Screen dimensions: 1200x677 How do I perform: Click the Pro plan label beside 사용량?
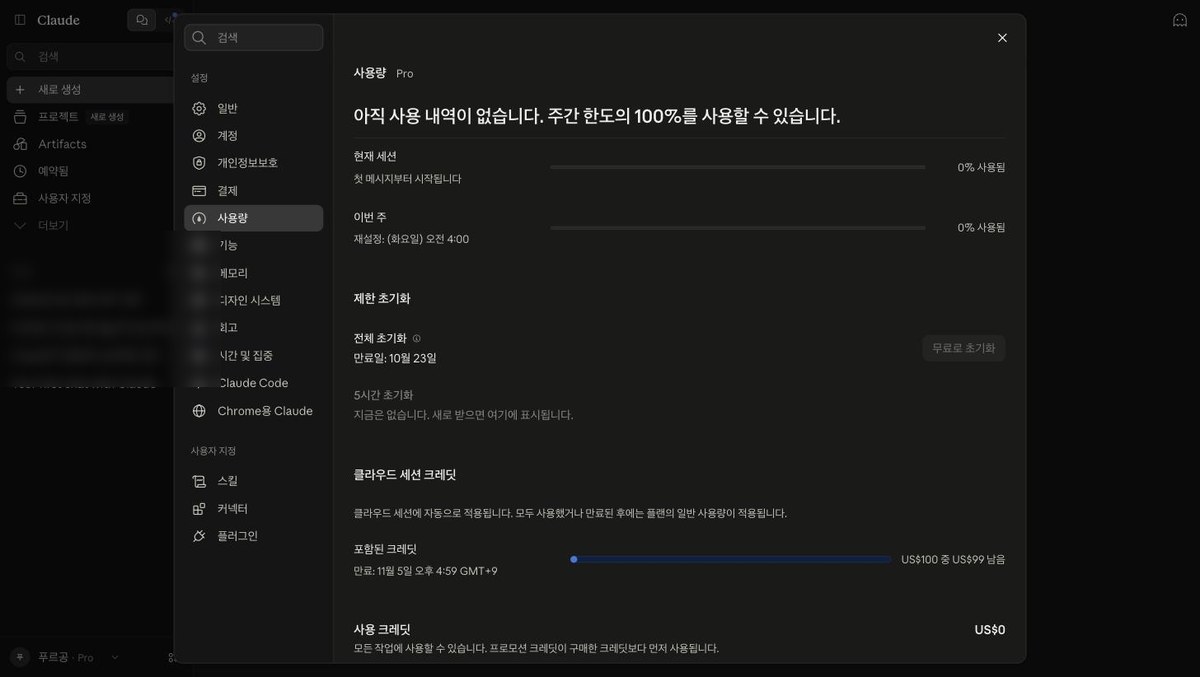pos(405,74)
